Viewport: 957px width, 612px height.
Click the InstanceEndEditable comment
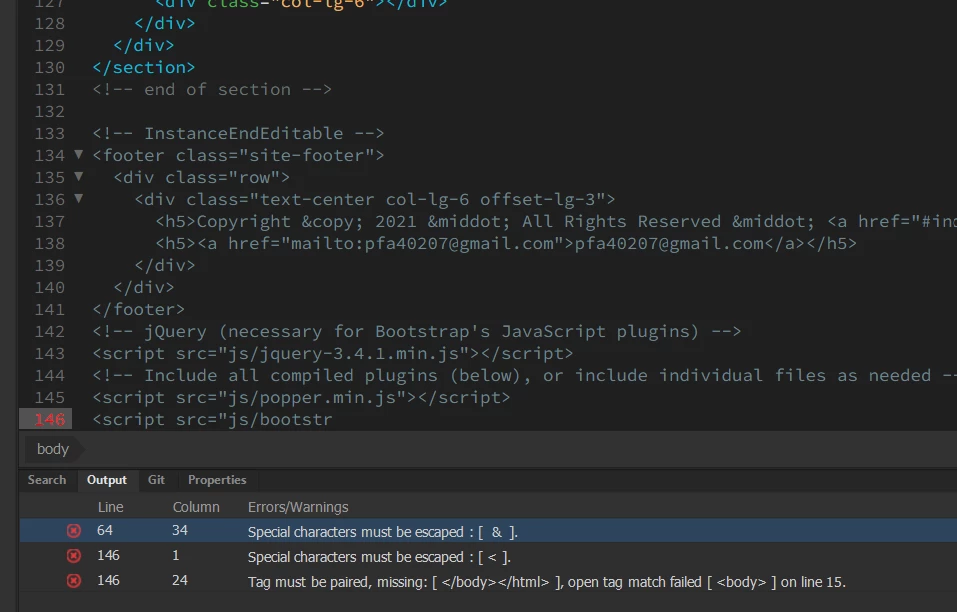[x=239, y=134]
